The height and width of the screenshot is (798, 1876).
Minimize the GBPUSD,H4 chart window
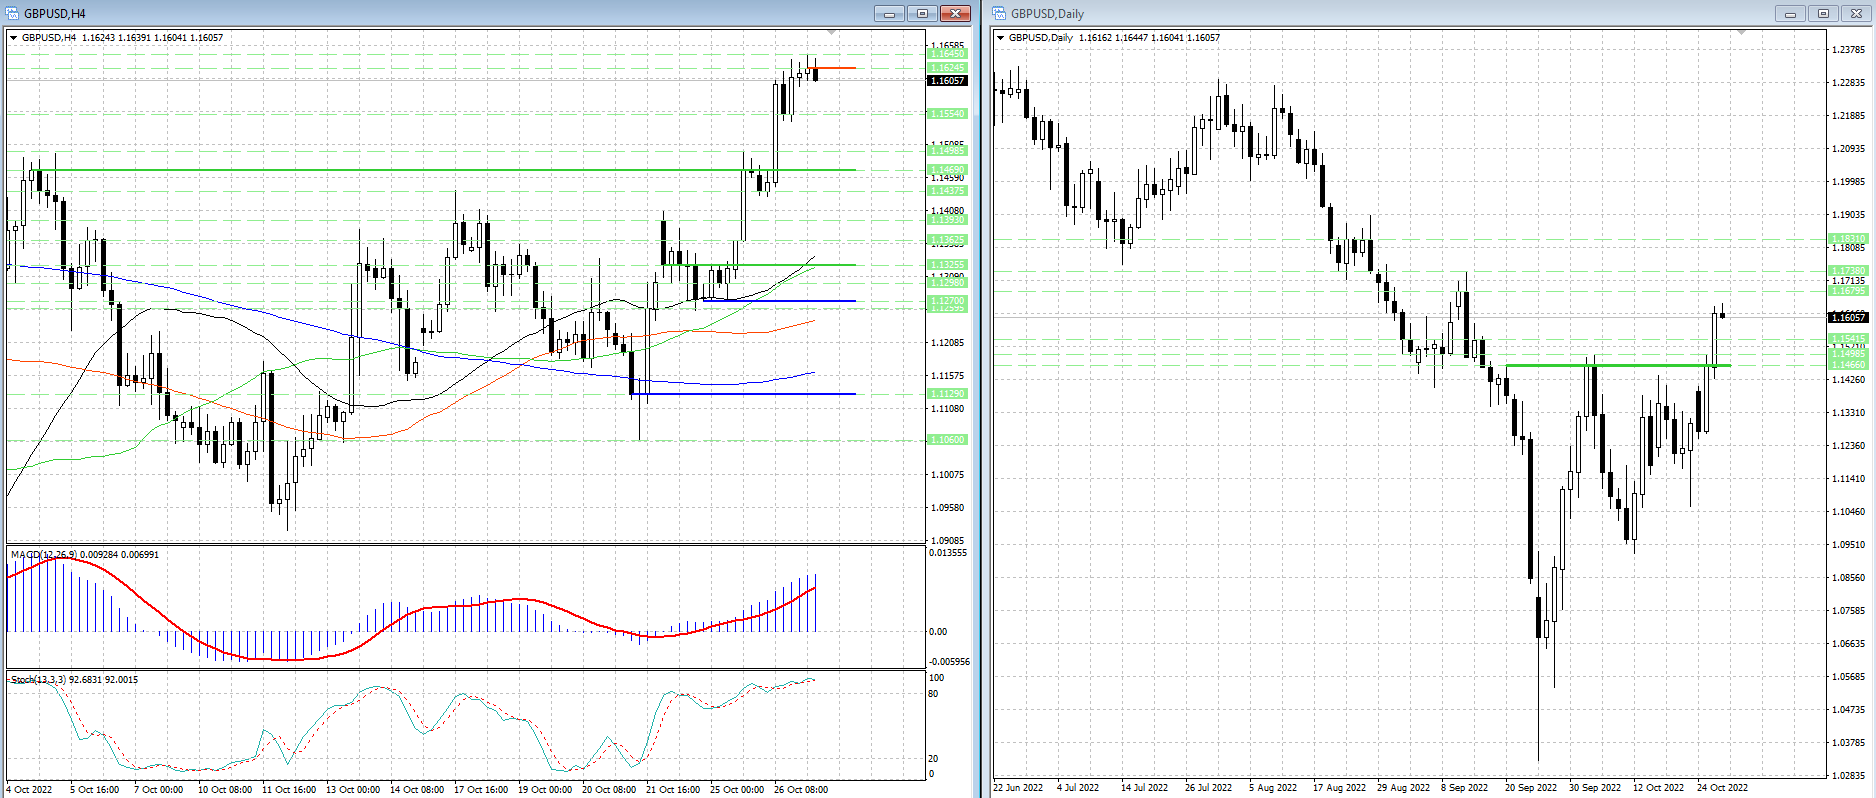(x=889, y=13)
